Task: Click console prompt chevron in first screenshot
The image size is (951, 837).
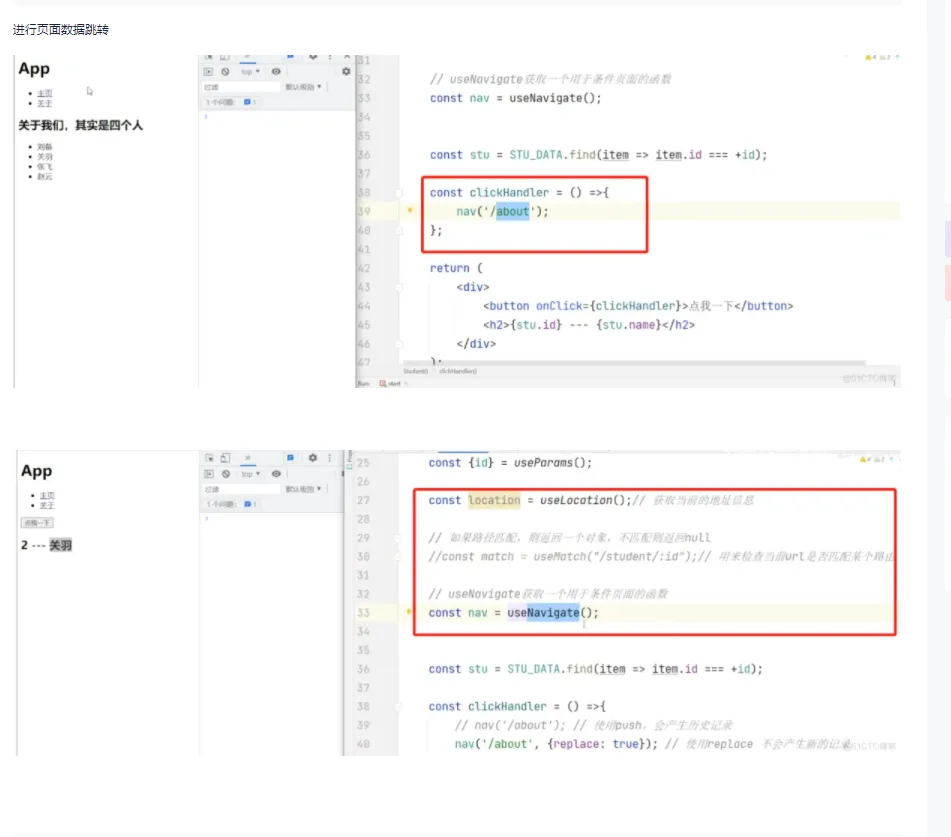Action: [206, 116]
